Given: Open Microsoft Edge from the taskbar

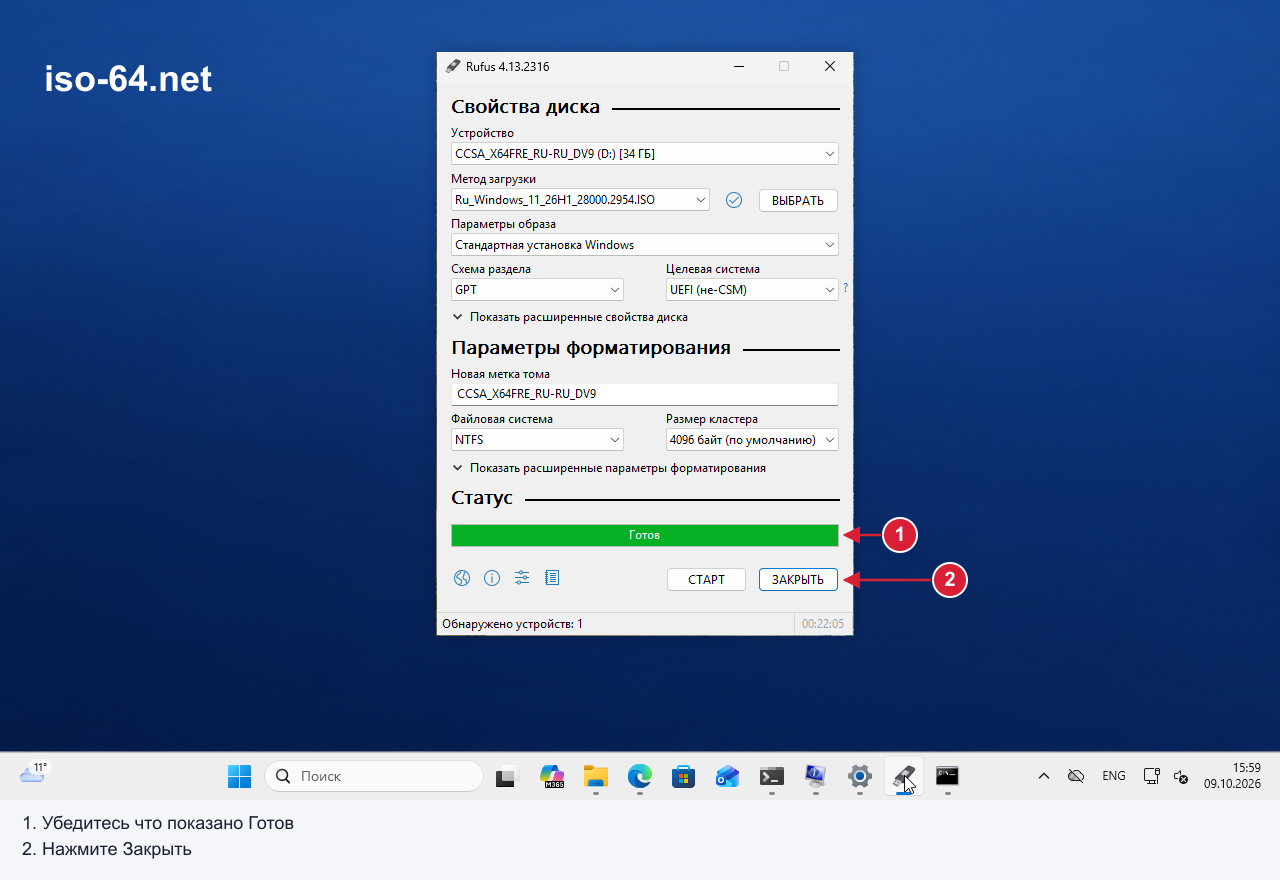Looking at the screenshot, I should 640,775.
